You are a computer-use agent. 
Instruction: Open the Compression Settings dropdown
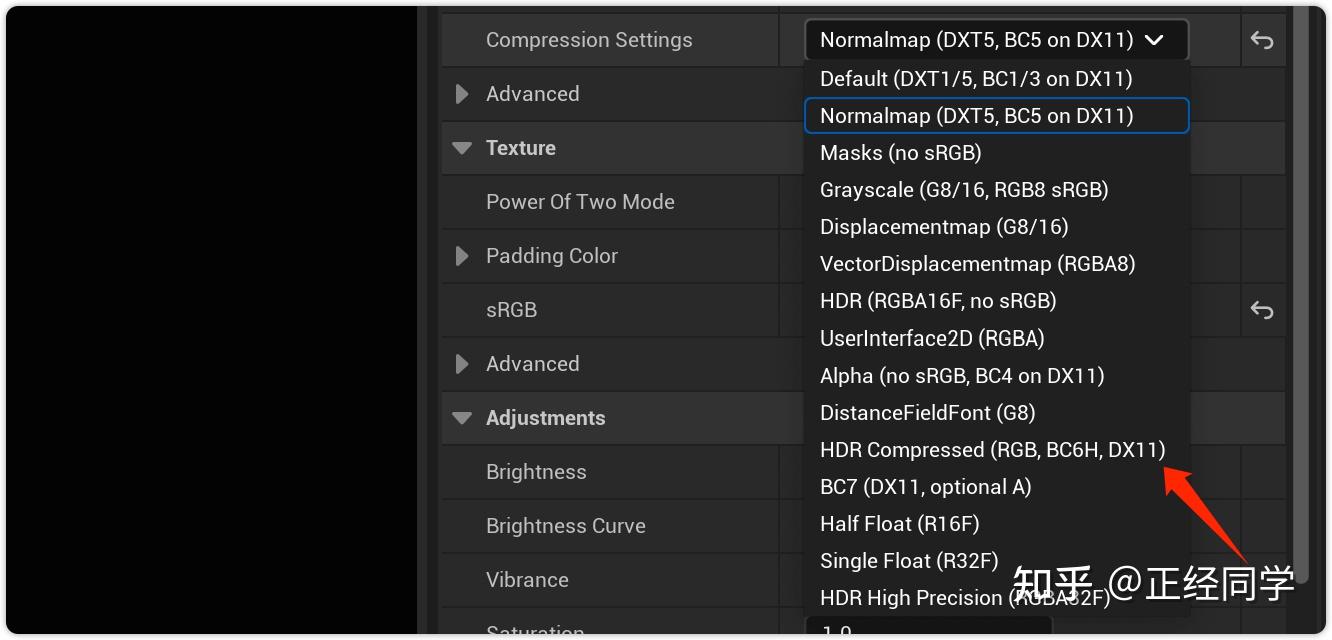tap(995, 41)
